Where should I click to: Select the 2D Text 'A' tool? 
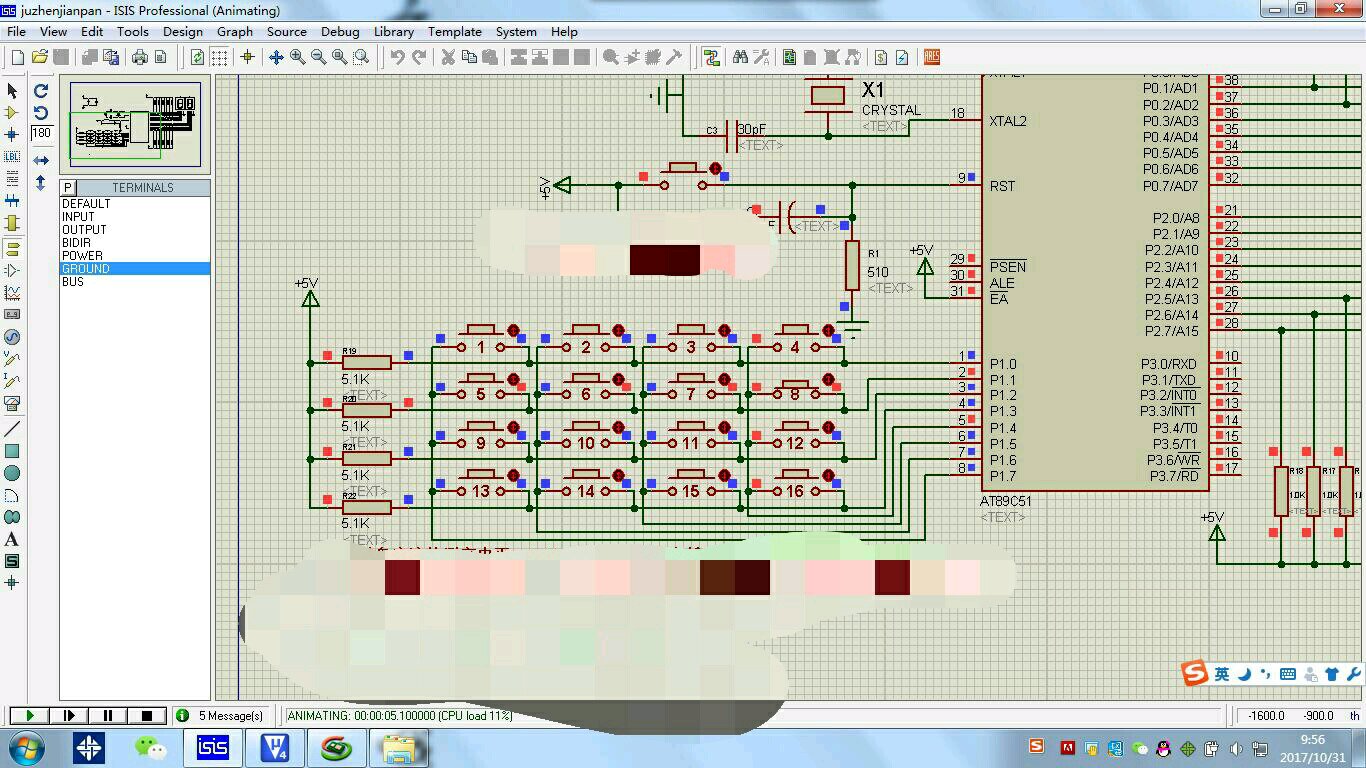tap(12, 539)
